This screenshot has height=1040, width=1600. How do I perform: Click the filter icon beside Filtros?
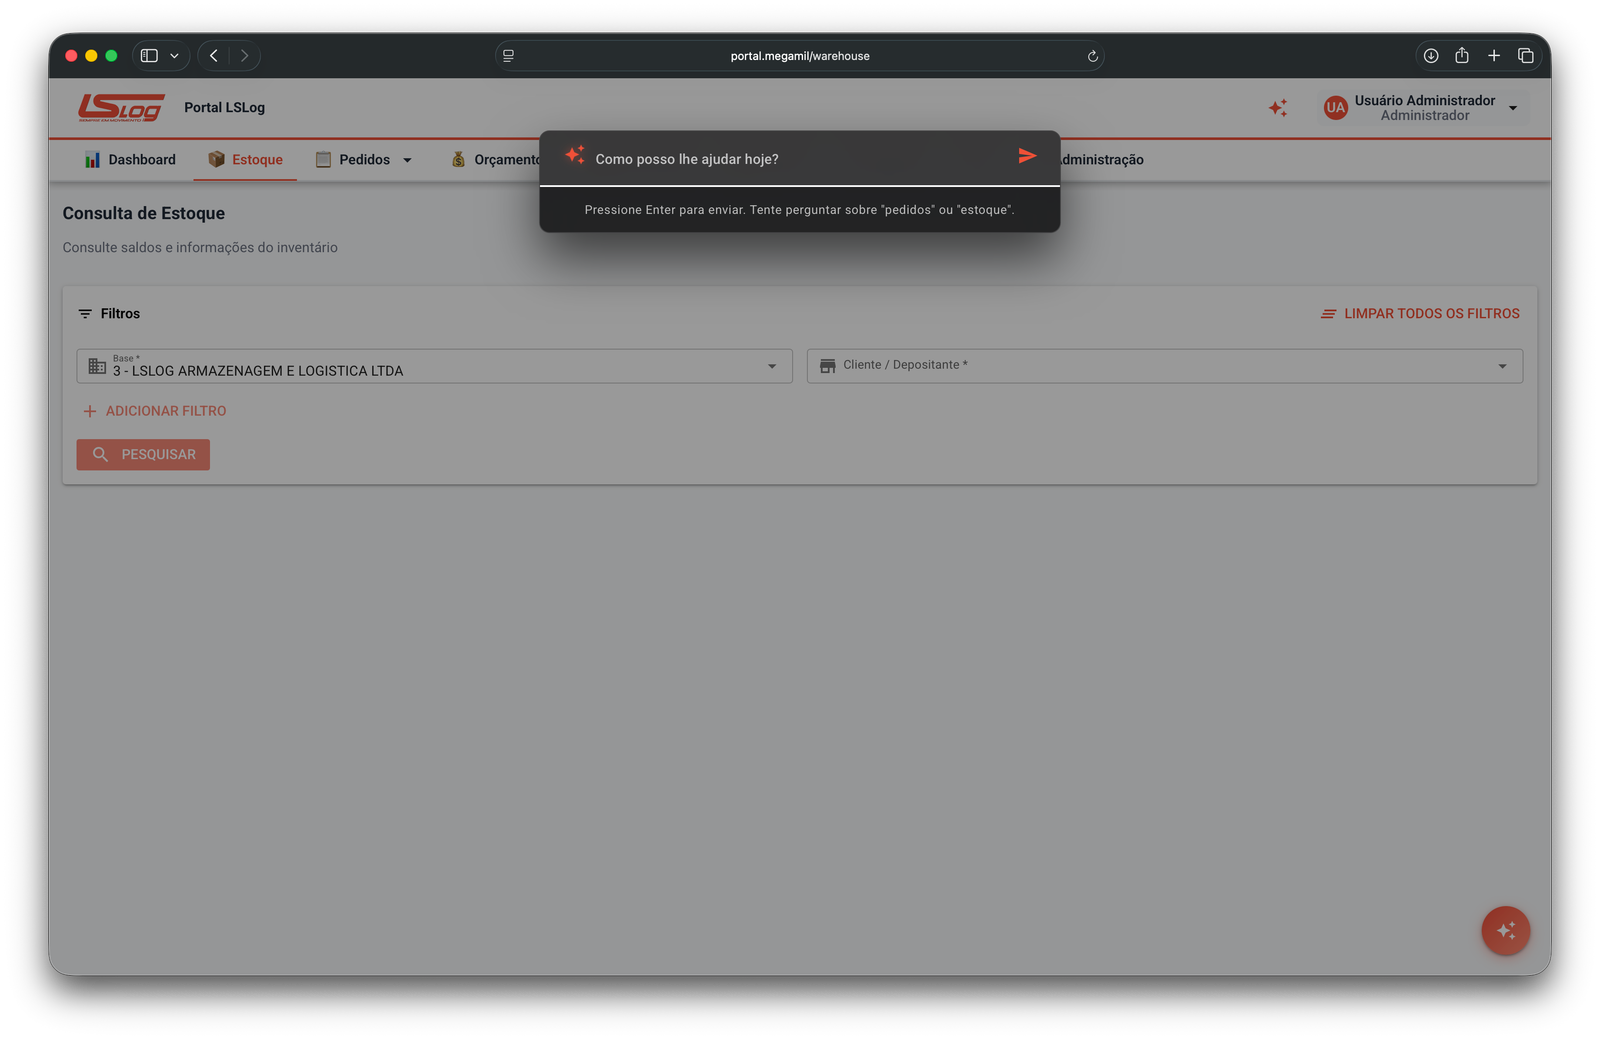click(85, 313)
